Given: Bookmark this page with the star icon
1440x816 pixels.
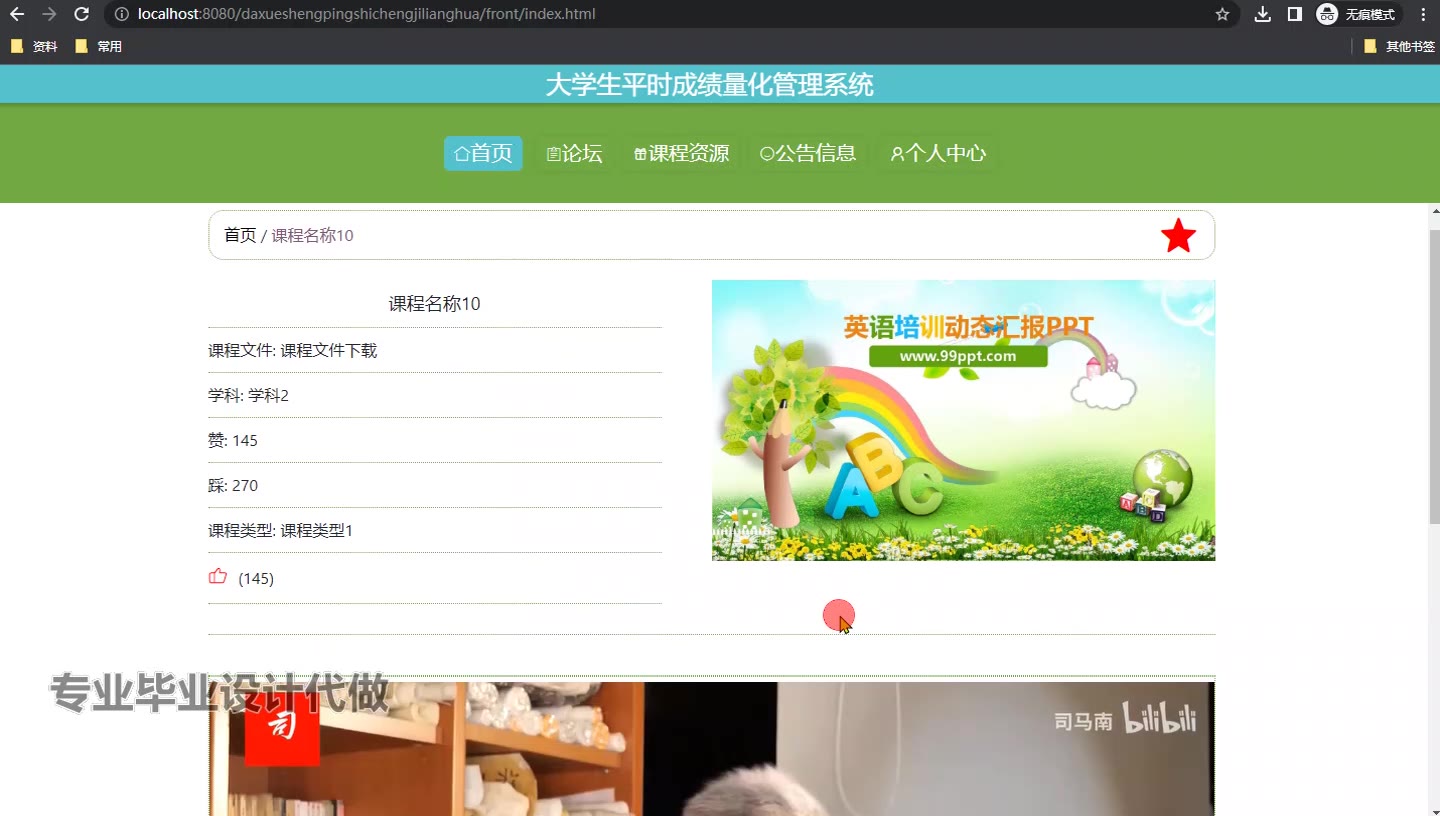Looking at the screenshot, I should pyautogui.click(x=1222, y=14).
